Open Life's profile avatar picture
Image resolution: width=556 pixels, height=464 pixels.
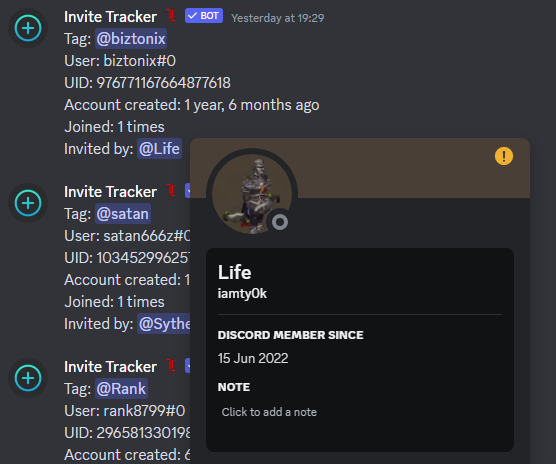(252, 194)
